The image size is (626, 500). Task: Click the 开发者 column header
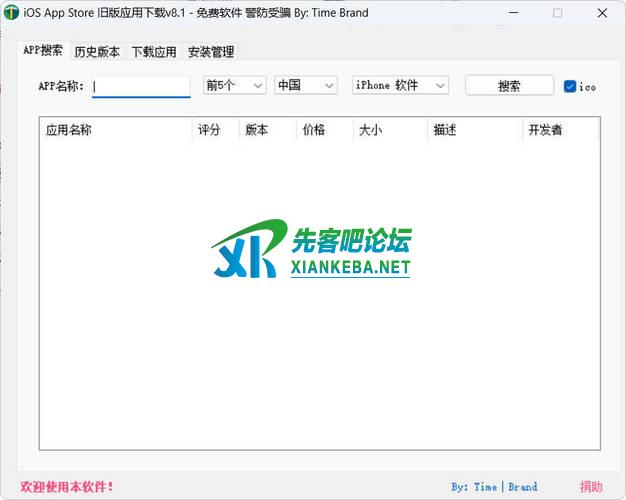pyautogui.click(x=560, y=131)
